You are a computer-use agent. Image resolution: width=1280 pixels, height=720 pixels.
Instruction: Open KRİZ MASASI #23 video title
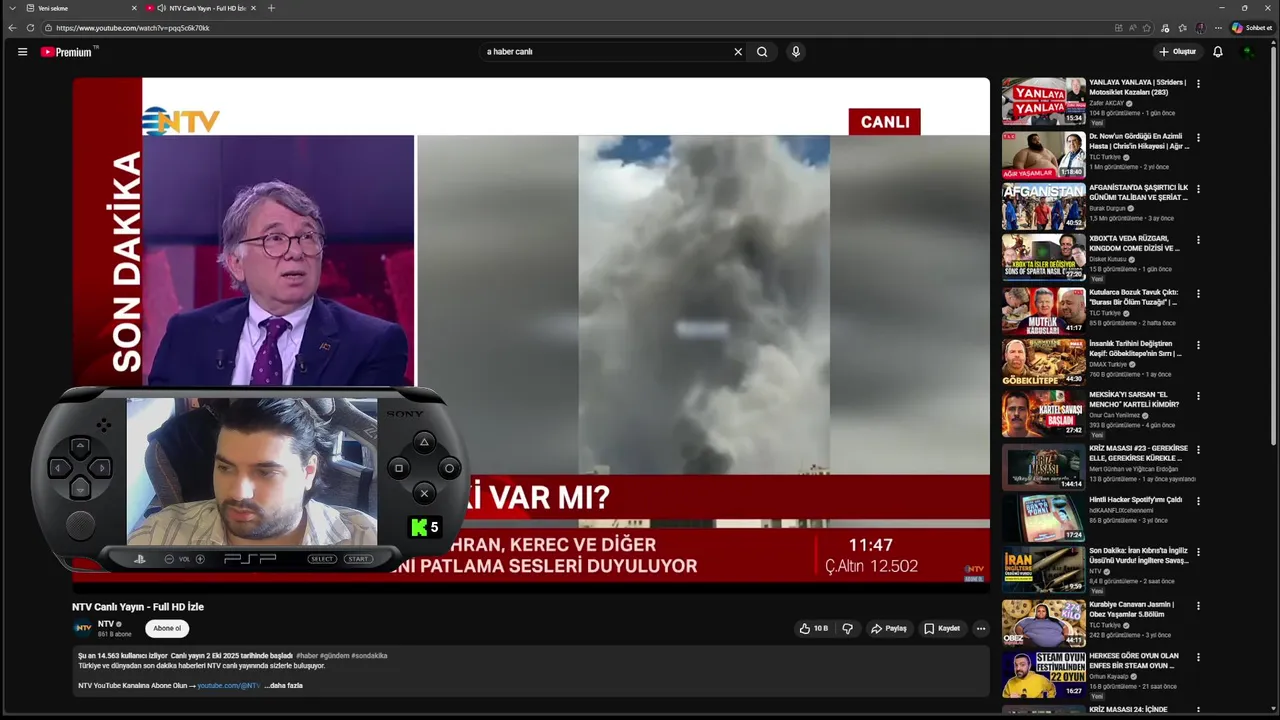click(x=1138, y=453)
